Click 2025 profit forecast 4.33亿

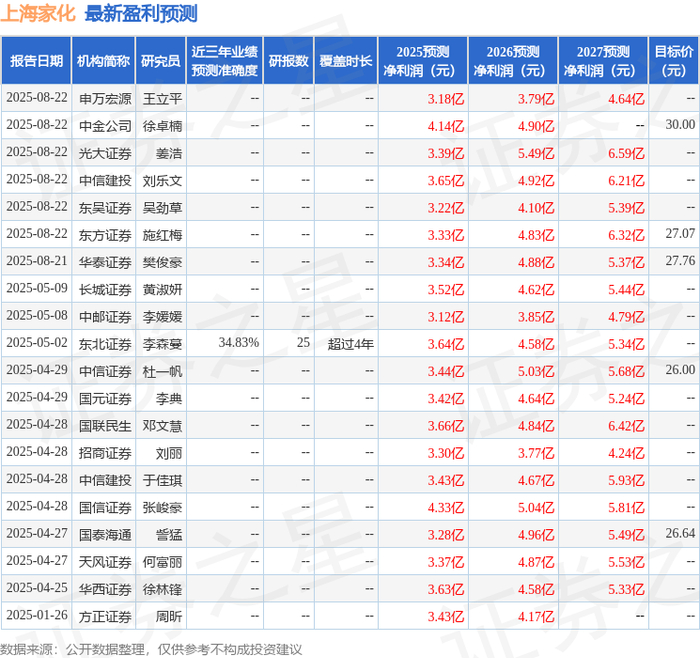pyautogui.click(x=446, y=507)
